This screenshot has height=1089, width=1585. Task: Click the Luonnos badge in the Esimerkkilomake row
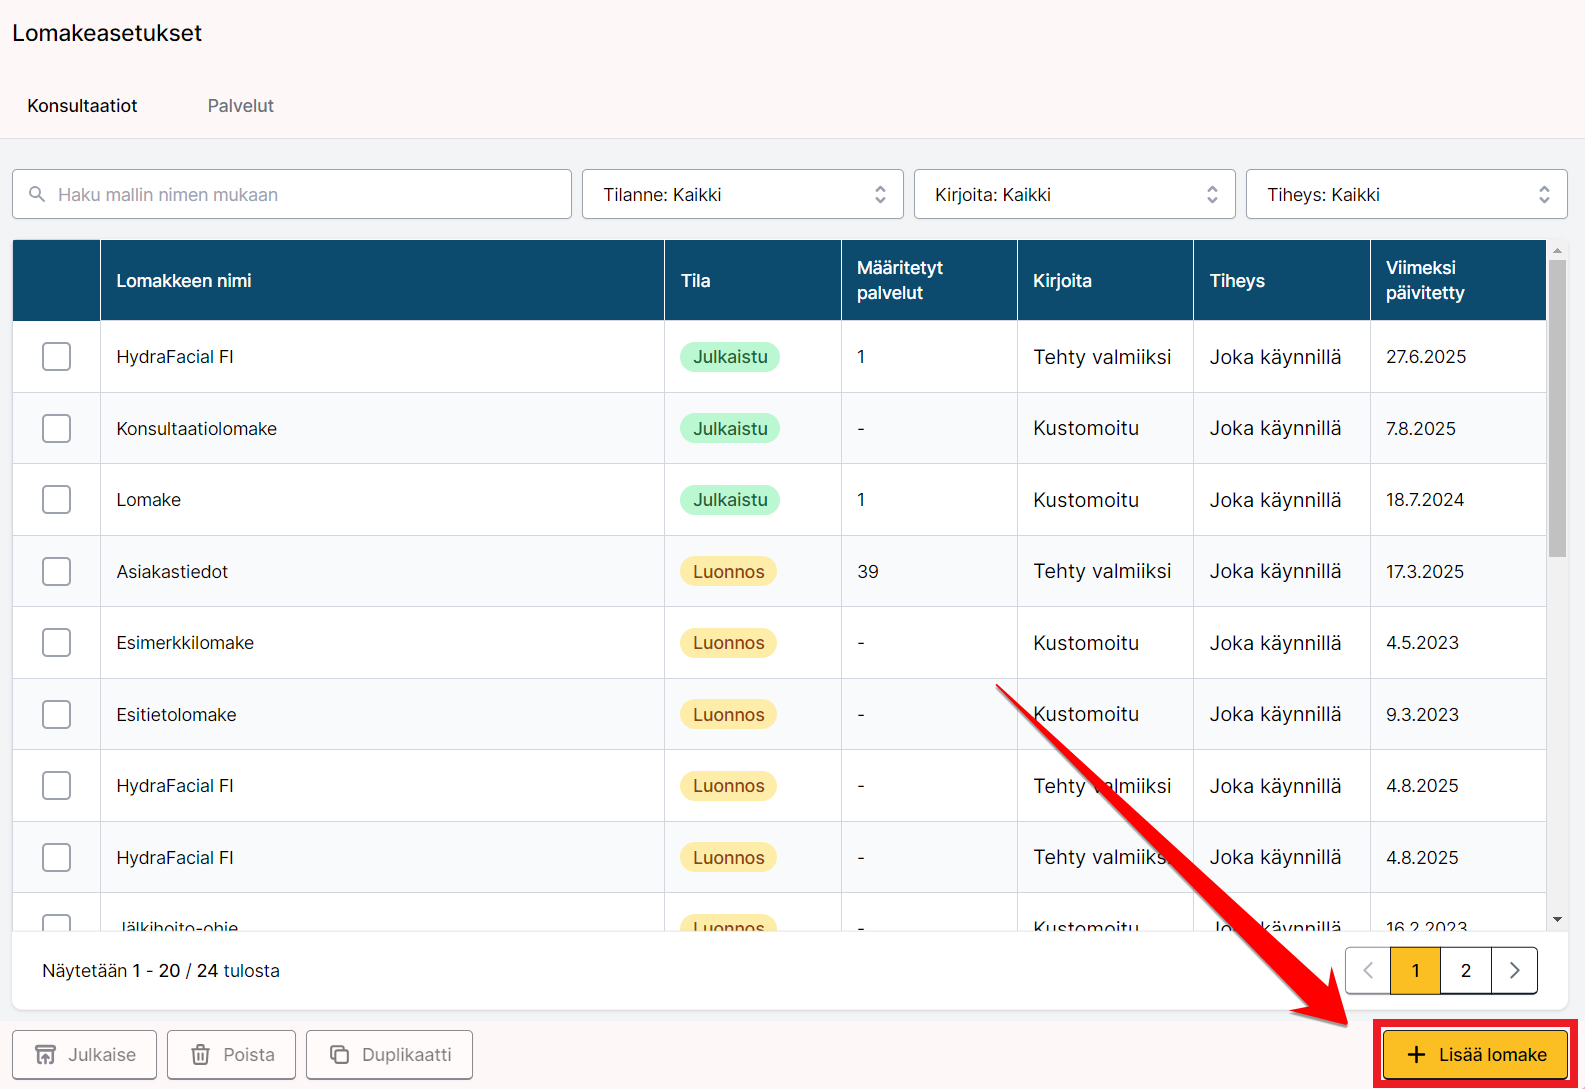(x=728, y=643)
